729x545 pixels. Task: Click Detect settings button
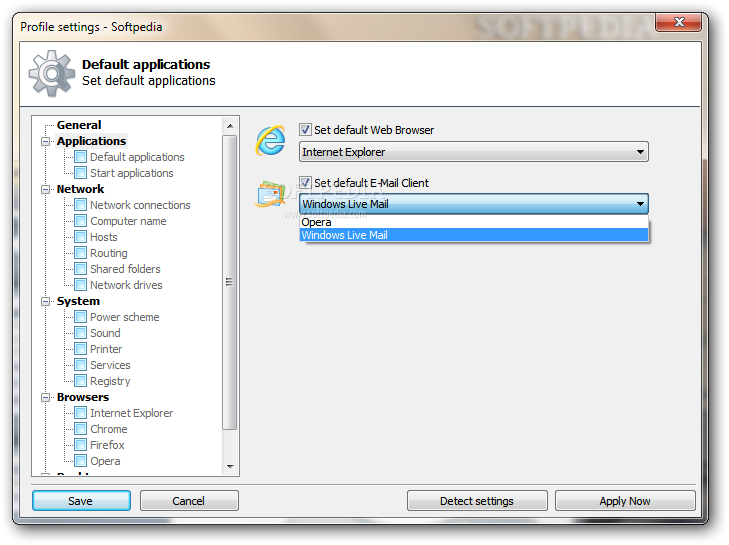point(477,501)
